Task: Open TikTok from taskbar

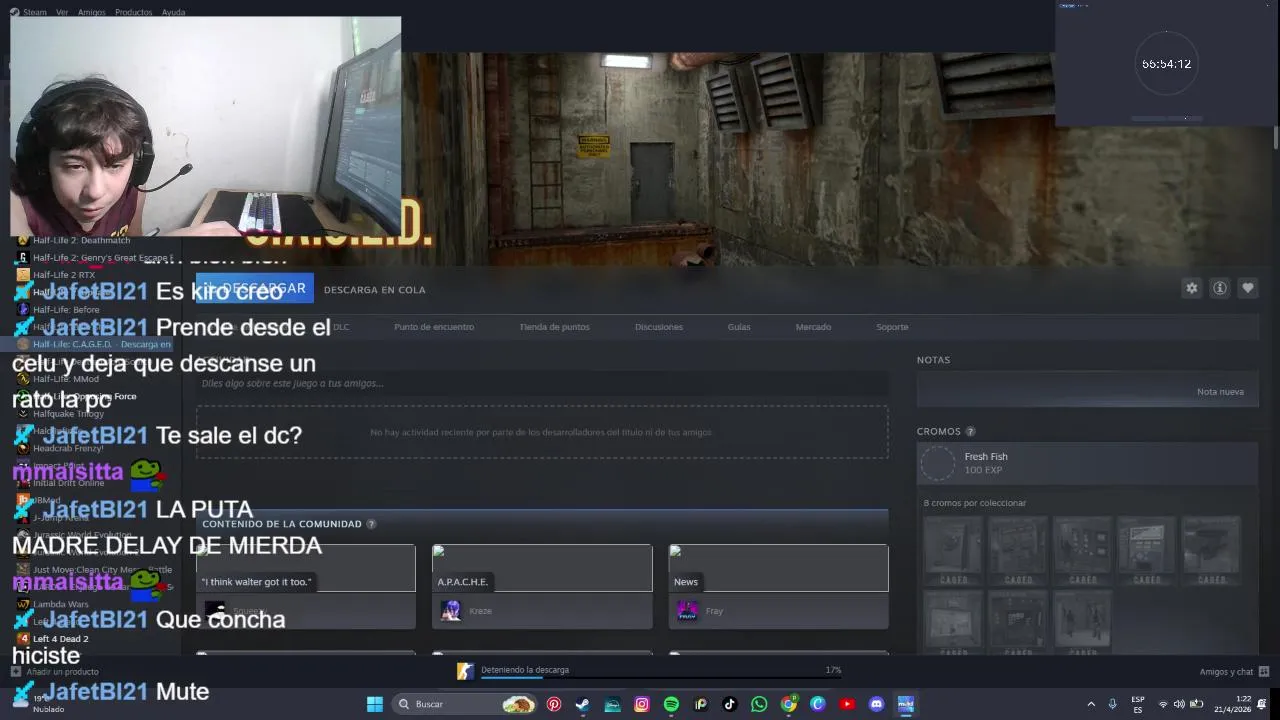Action: coord(730,704)
